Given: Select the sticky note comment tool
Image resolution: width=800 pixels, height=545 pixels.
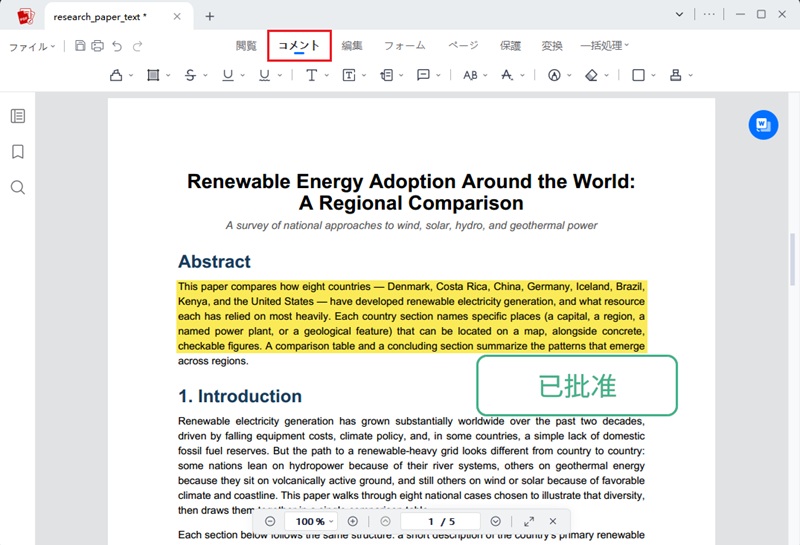Looking at the screenshot, I should pos(423,75).
